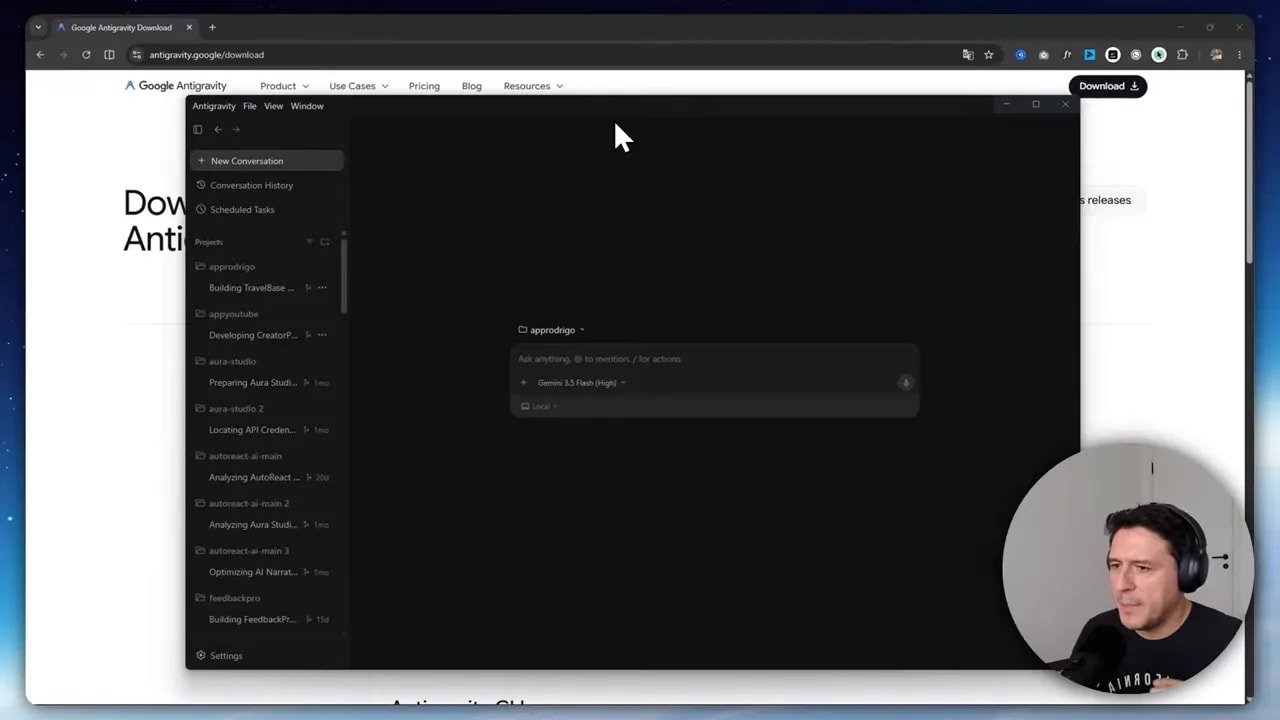The width and height of the screenshot is (1280, 720).
Task: Open a new browser tab
Action: click(212, 27)
